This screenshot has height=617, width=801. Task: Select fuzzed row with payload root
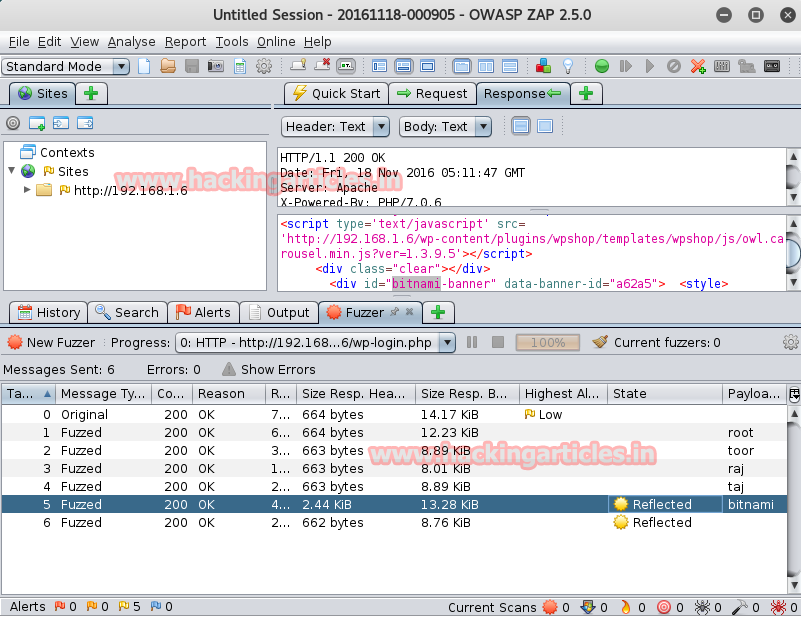[394, 433]
